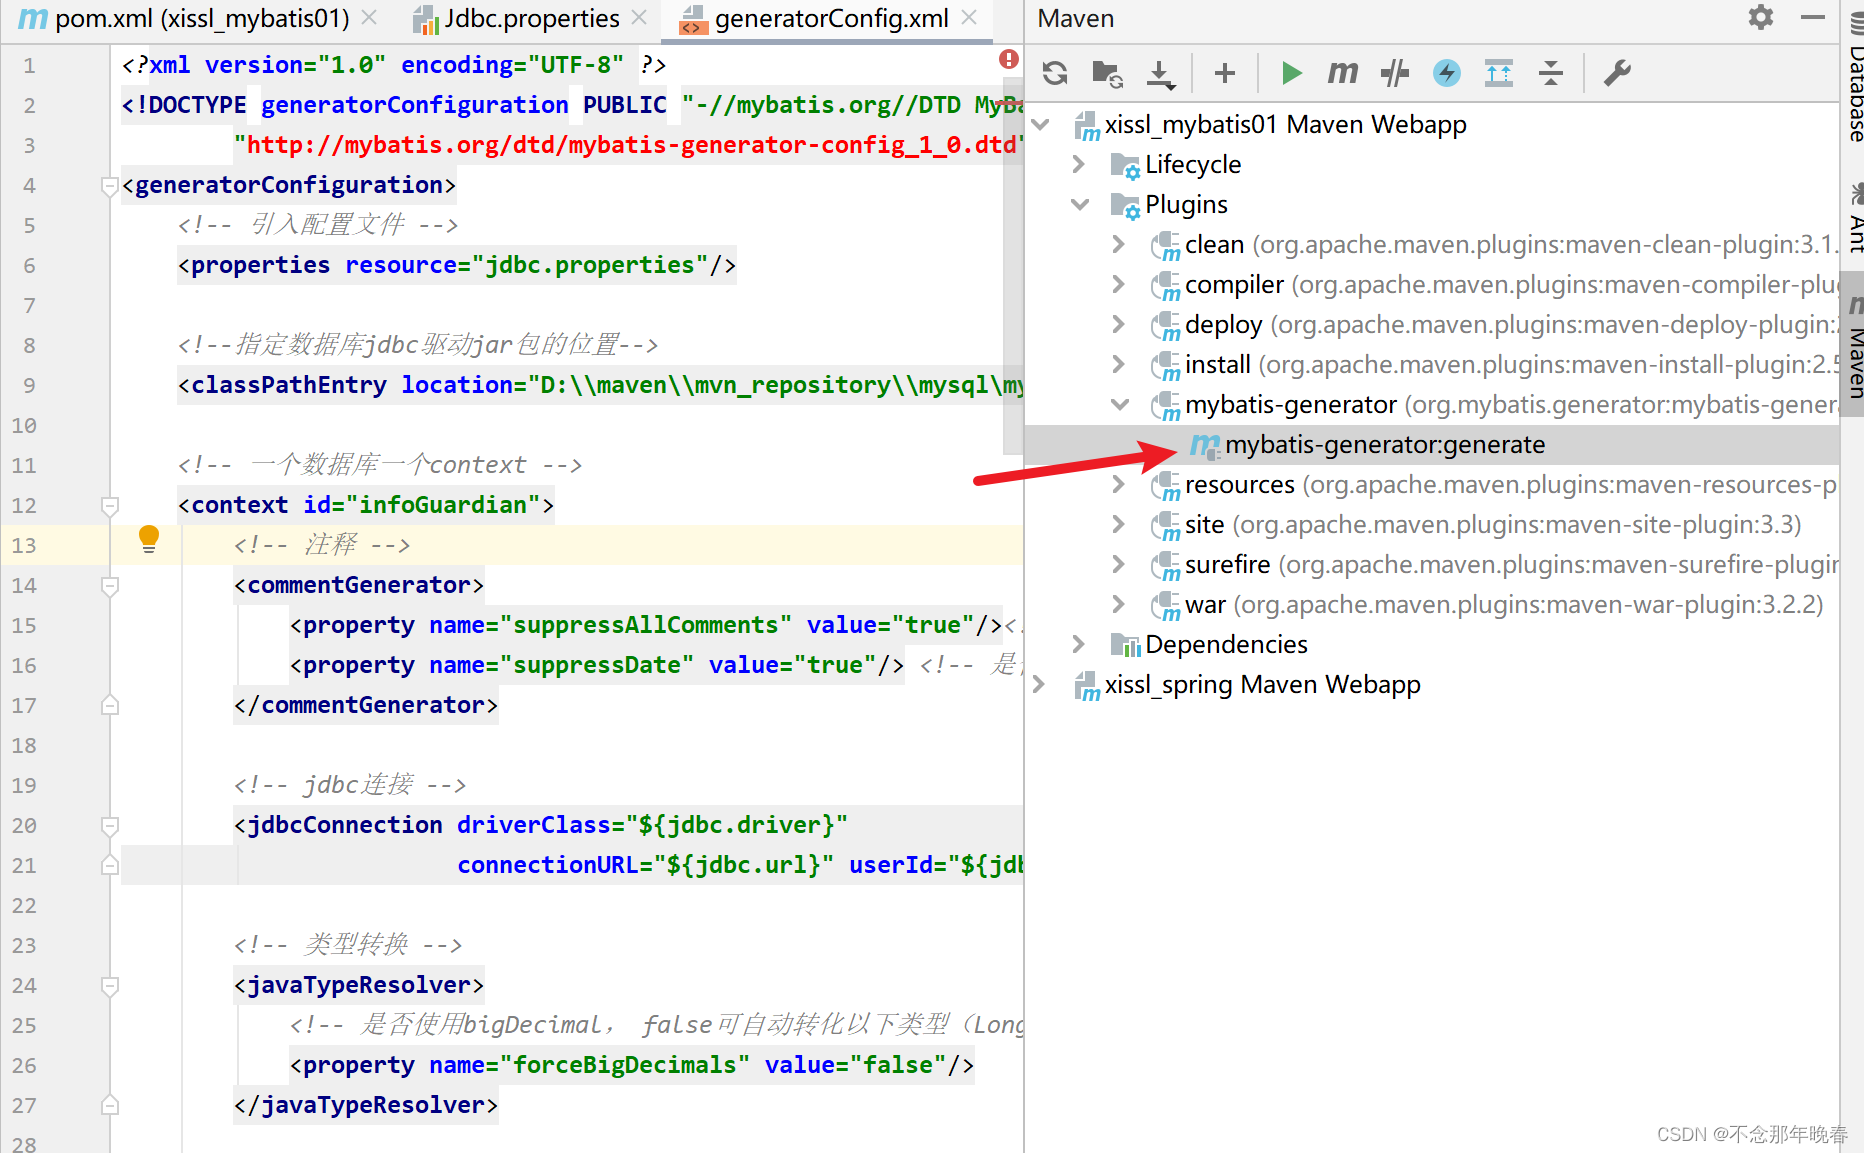The width and height of the screenshot is (1864, 1153).
Task: Switch to pom.xml tab
Action: click(202, 18)
